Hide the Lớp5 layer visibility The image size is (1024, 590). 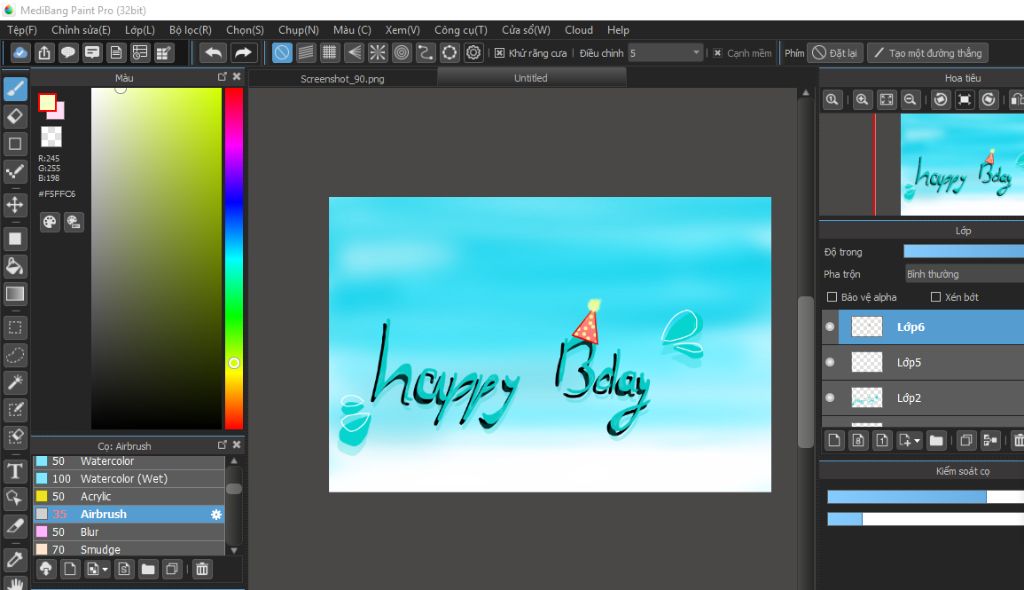pos(829,362)
